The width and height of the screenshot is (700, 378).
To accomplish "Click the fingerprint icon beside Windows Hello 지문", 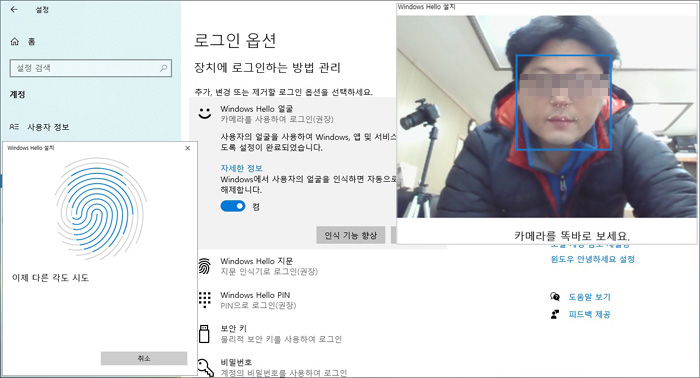I will 204,266.
